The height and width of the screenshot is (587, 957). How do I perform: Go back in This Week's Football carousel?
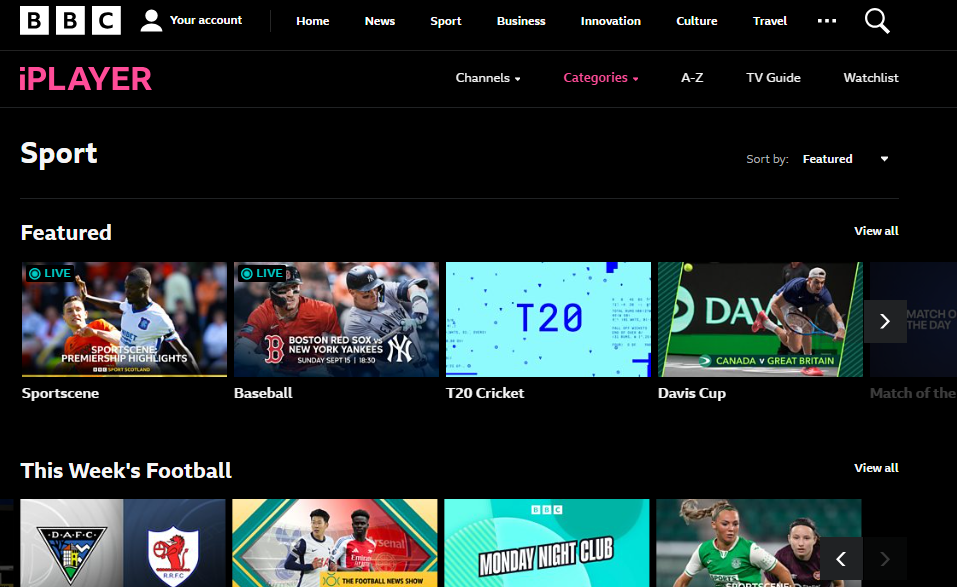(x=840, y=558)
